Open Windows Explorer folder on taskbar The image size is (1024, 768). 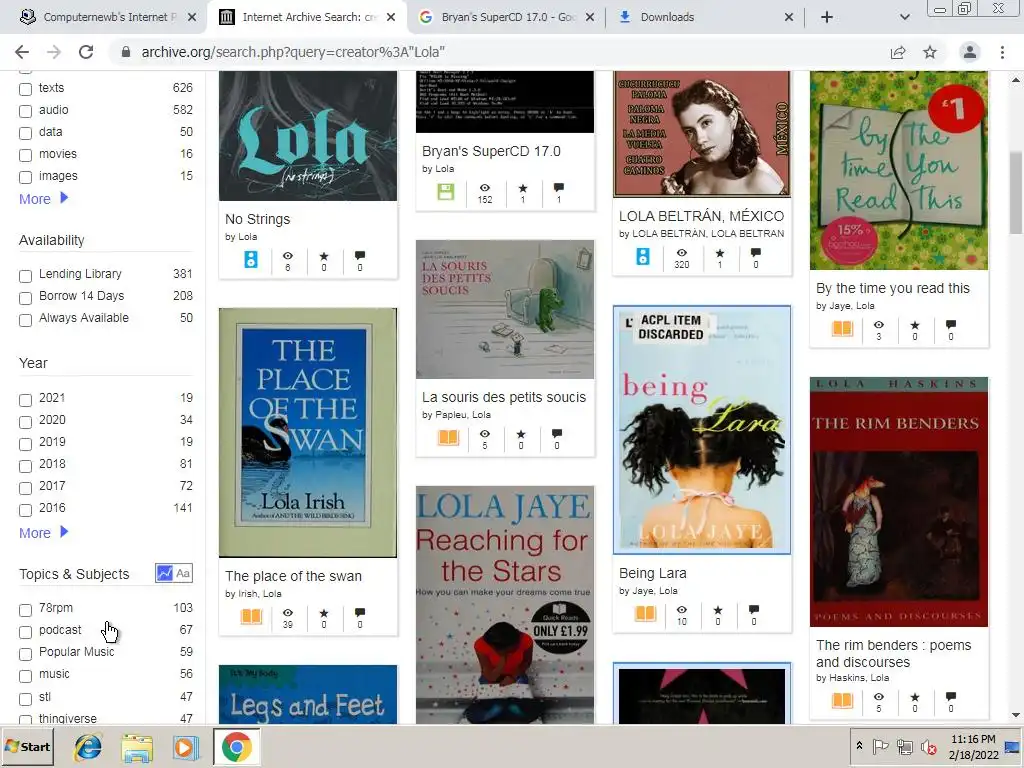(x=137, y=747)
